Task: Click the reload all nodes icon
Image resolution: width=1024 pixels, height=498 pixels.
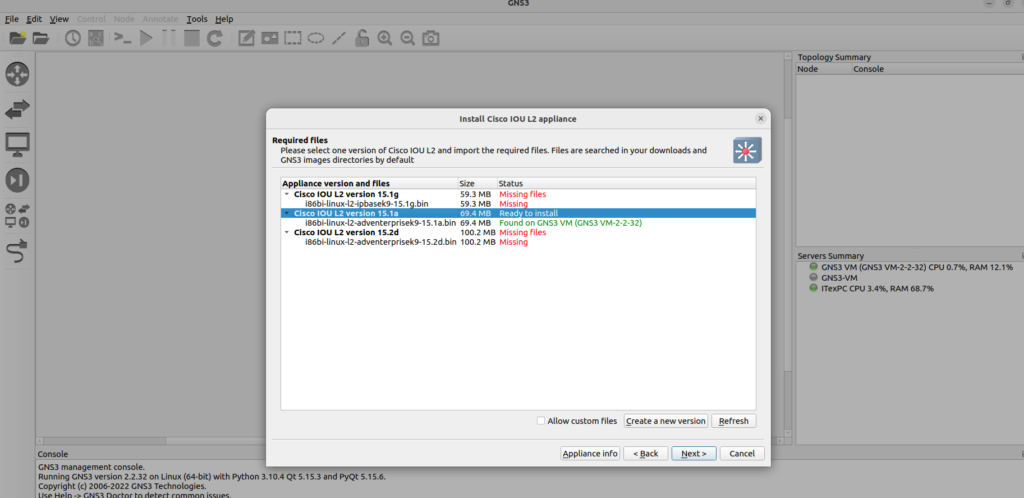Action: tap(215, 38)
